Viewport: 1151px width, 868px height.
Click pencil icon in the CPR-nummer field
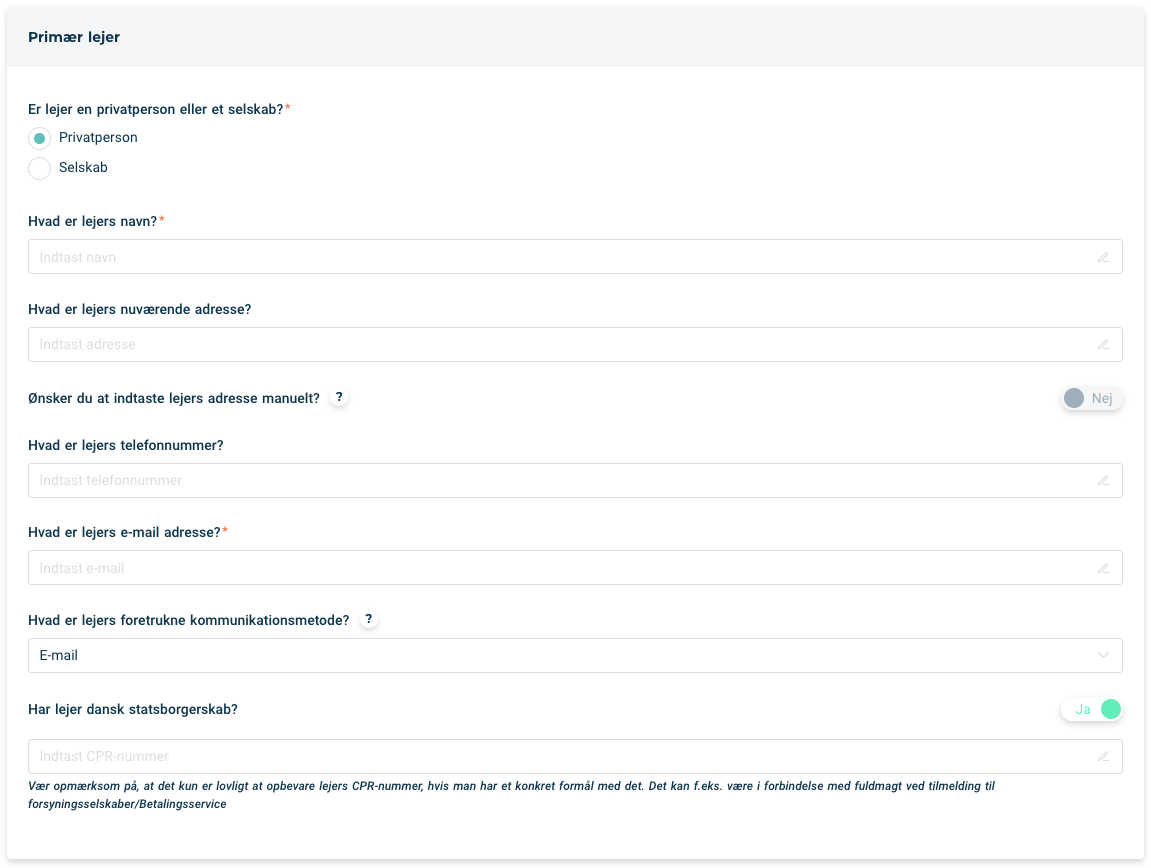(x=1103, y=756)
